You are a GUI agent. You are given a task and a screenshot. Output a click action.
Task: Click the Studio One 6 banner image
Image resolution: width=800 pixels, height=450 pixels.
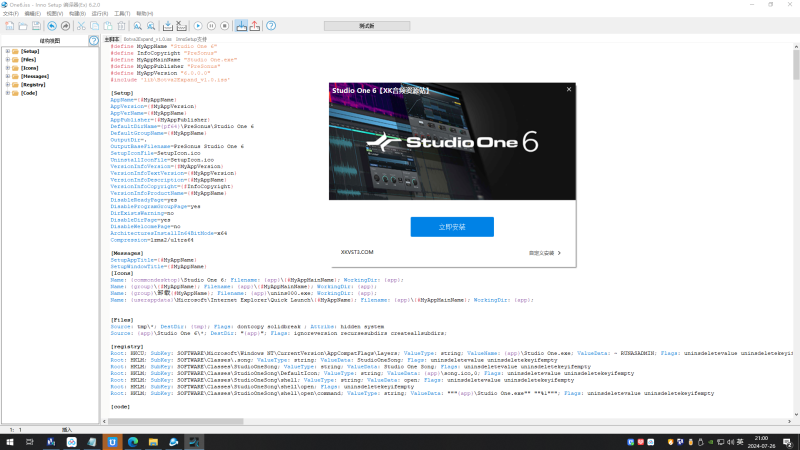coord(452,141)
